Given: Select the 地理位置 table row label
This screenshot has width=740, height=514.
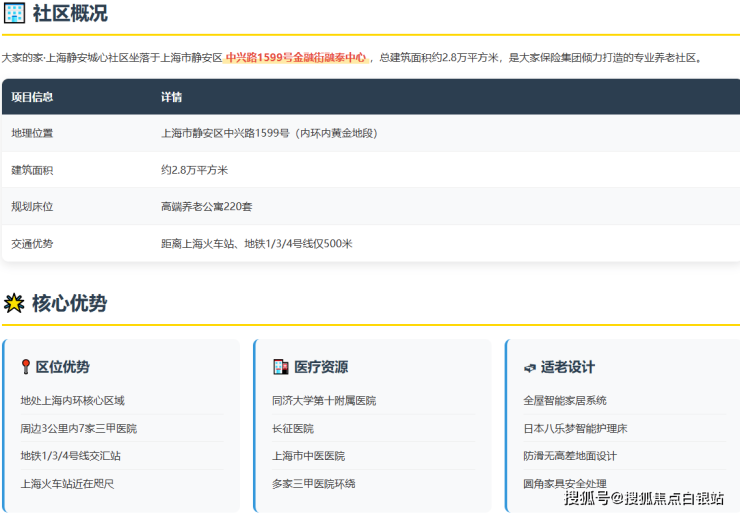Looking at the screenshot, I should (32, 133).
